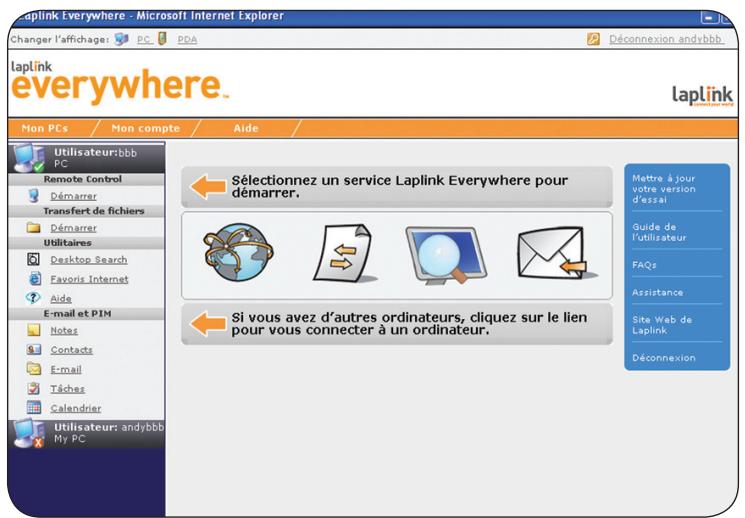Click the Tâches checklist icon

click(33, 388)
